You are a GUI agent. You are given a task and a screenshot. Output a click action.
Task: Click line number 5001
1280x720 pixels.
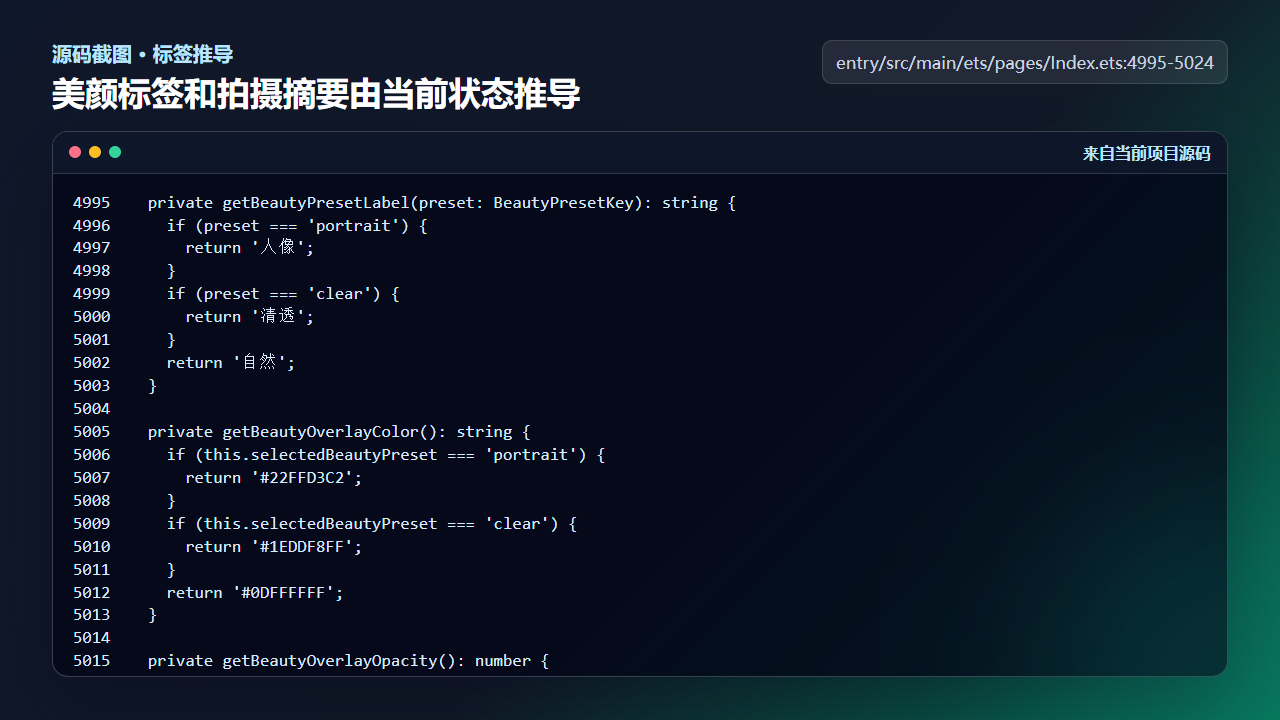coord(92,340)
